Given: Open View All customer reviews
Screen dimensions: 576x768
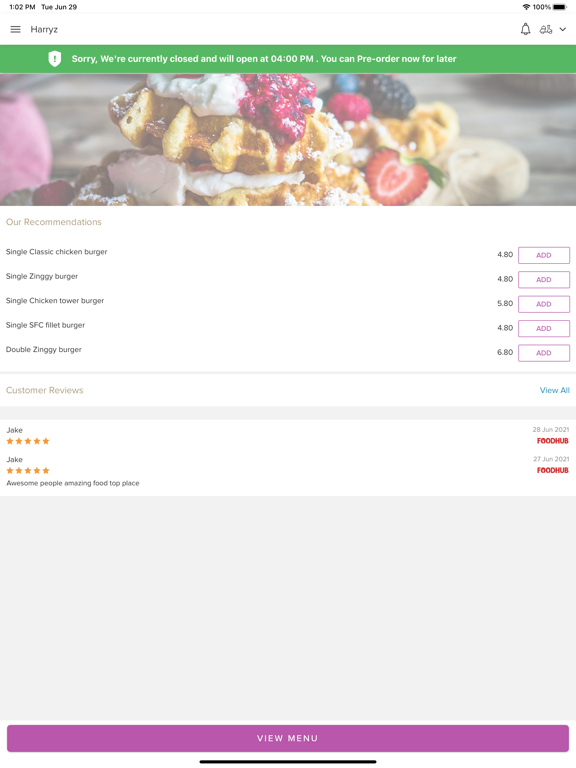Looking at the screenshot, I should click(554, 390).
